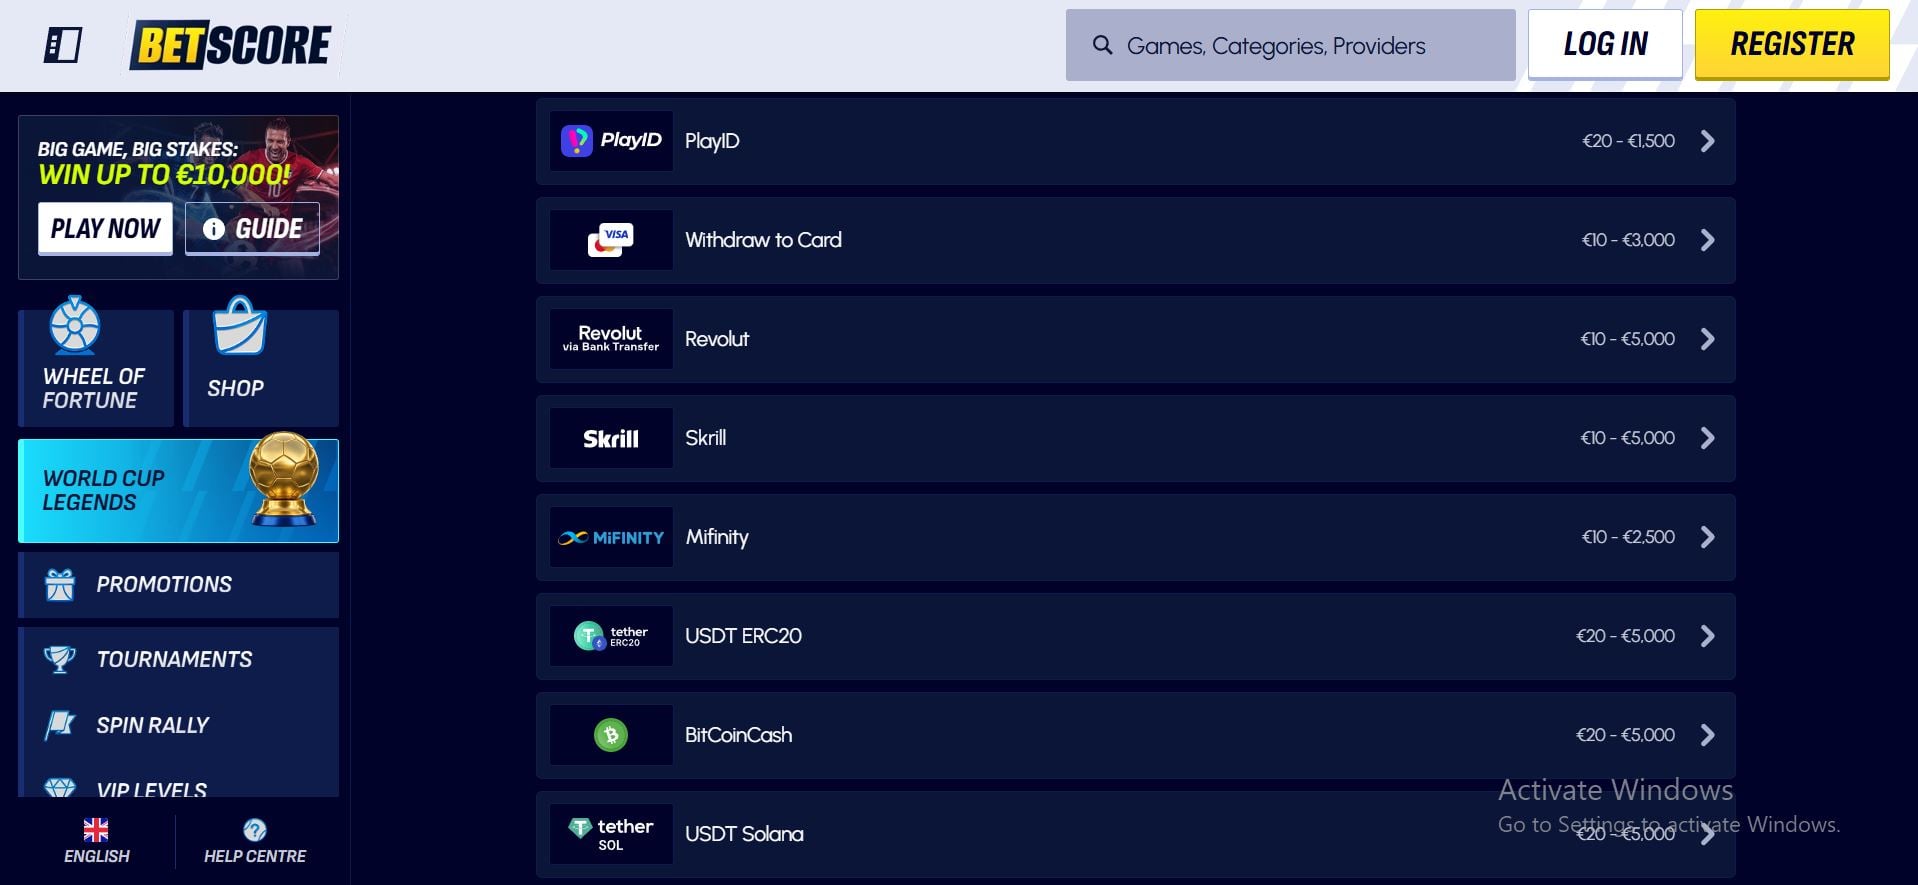
Task: Change language via English label
Action: pos(97,856)
